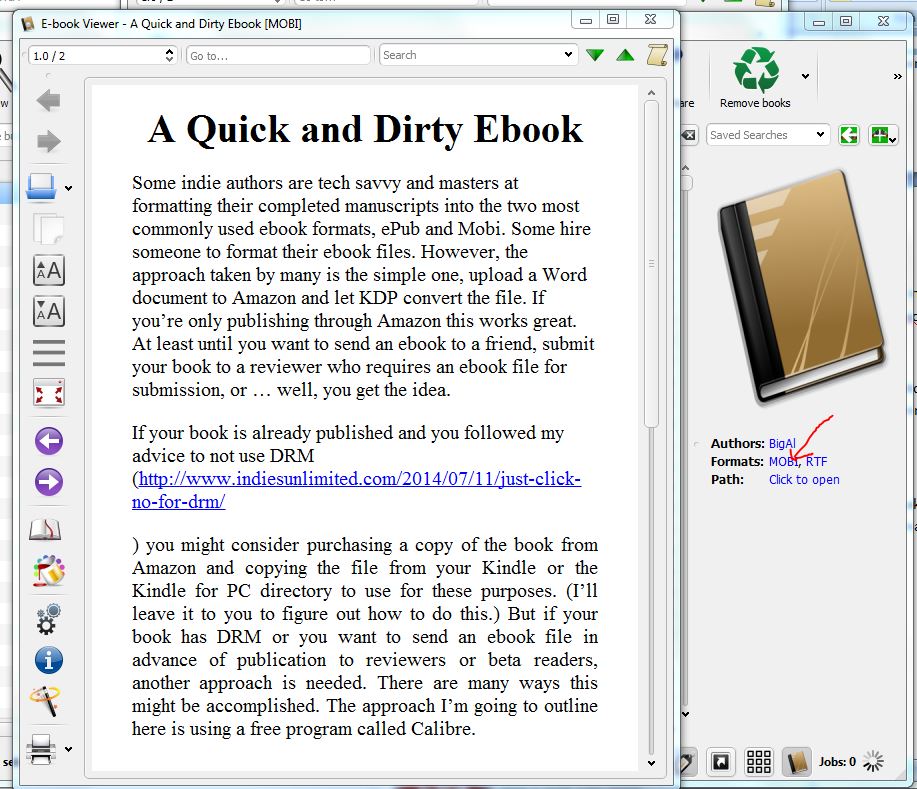Show book metadata info icon
This screenshot has height=789, width=917.
(48, 660)
